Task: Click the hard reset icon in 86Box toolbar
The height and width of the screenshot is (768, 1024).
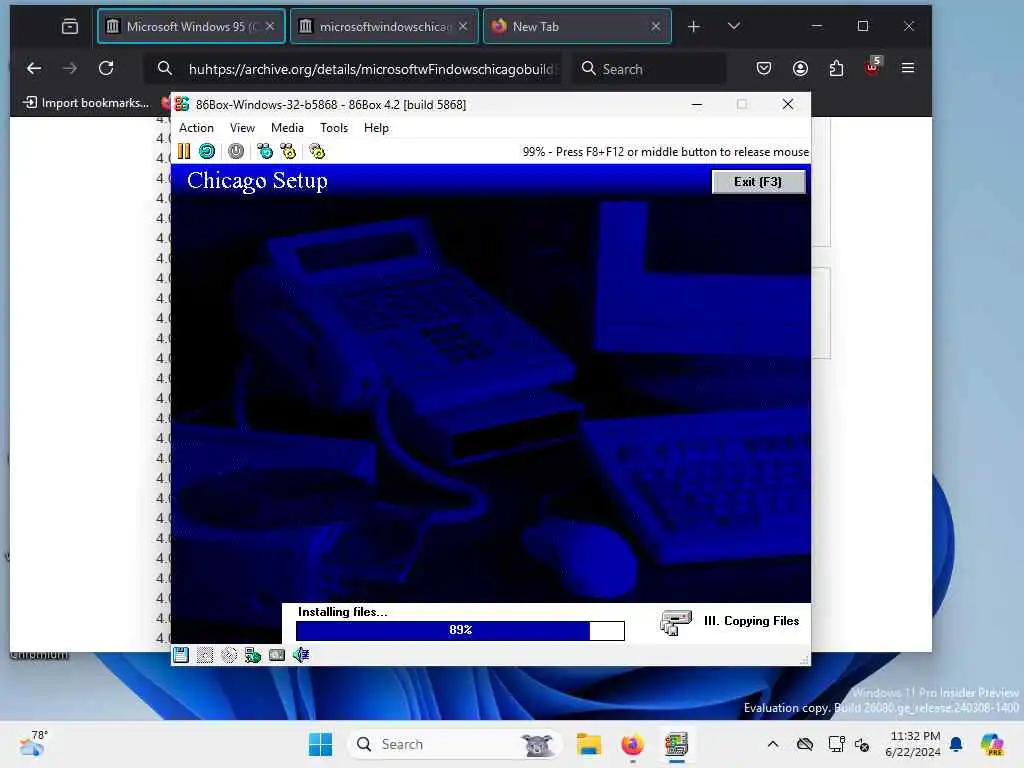Action: pos(207,152)
